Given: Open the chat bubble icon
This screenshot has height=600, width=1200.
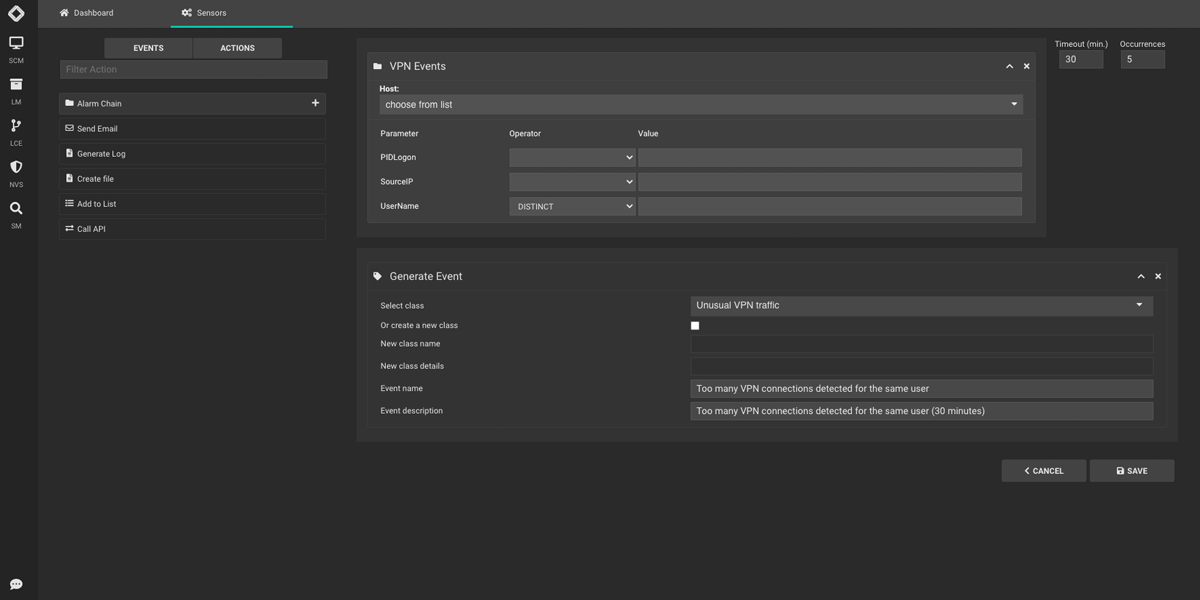Looking at the screenshot, I should pyautogui.click(x=16, y=584).
